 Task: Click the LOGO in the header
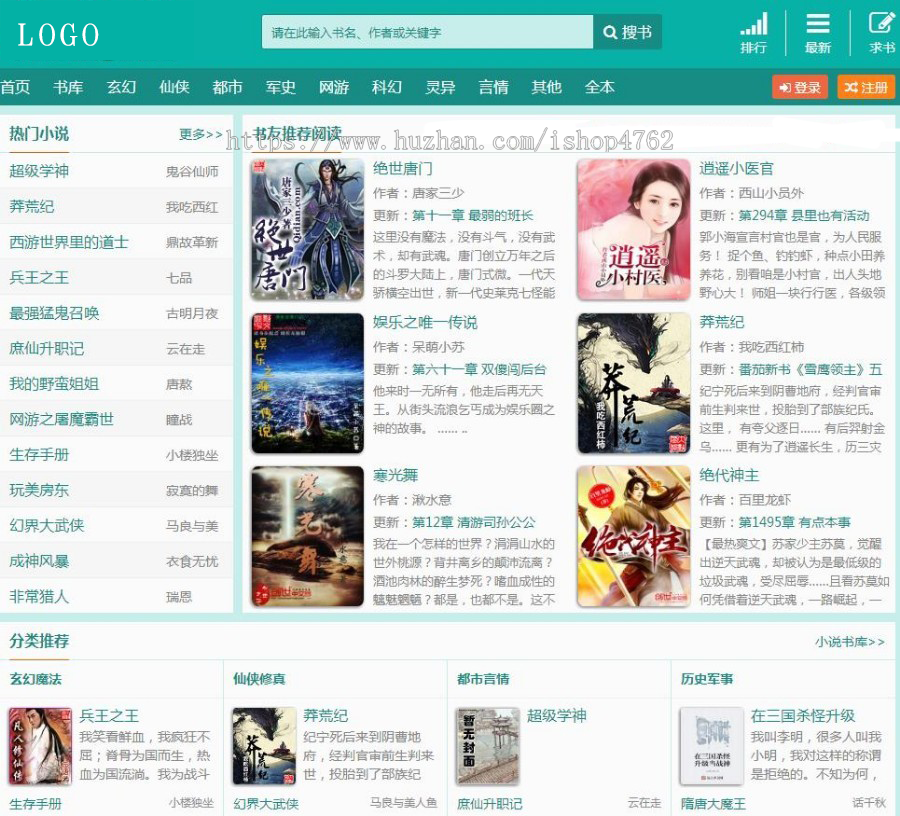pyautogui.click(x=58, y=35)
